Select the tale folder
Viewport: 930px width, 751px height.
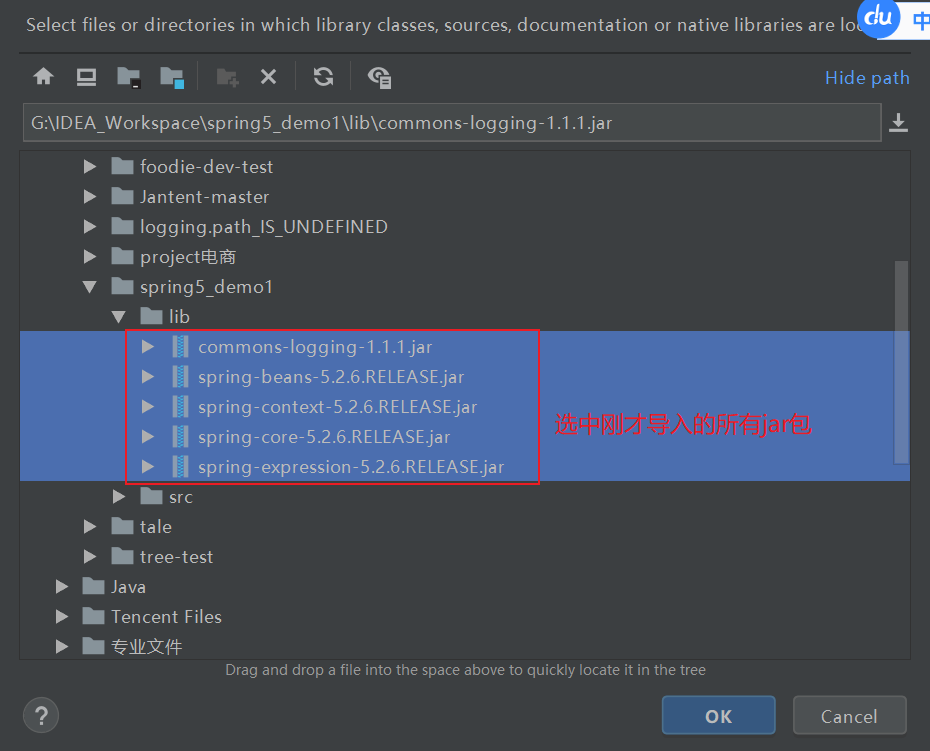pos(141,526)
